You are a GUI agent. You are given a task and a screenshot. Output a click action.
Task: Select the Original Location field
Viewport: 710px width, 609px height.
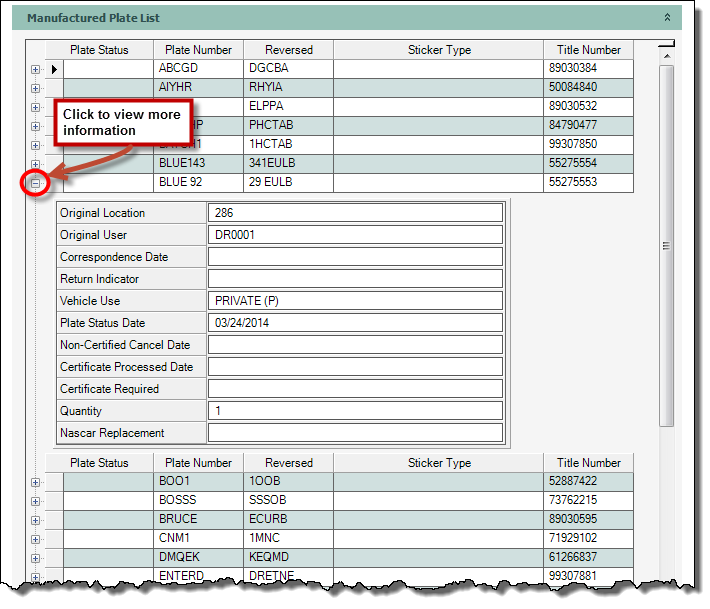coord(355,213)
